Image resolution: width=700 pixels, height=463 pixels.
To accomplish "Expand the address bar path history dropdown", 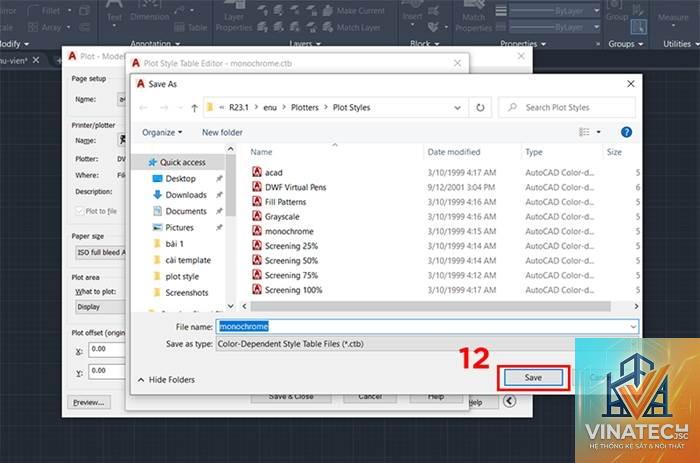I will 458,108.
